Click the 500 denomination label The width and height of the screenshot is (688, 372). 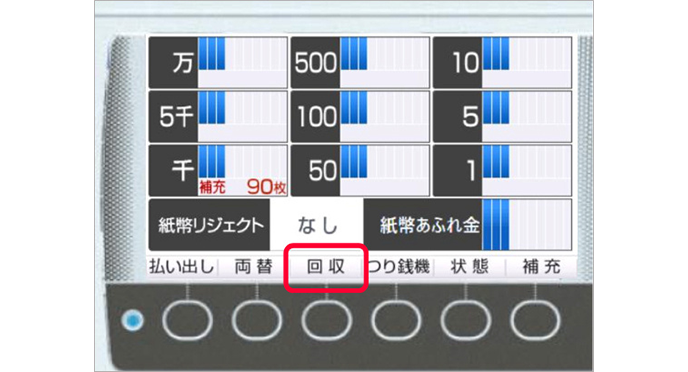point(315,63)
